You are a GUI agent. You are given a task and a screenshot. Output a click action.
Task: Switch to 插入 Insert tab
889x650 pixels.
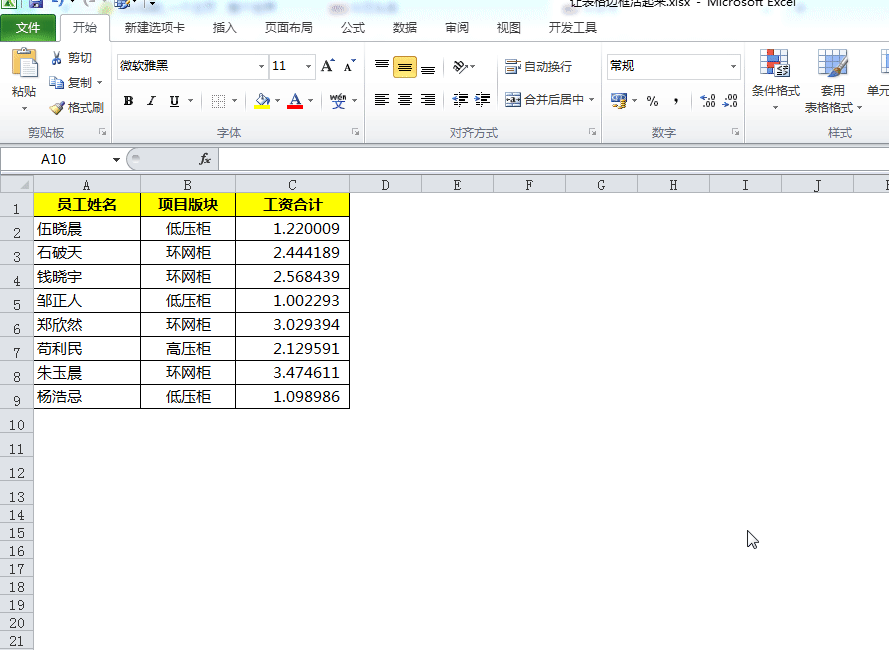click(224, 28)
